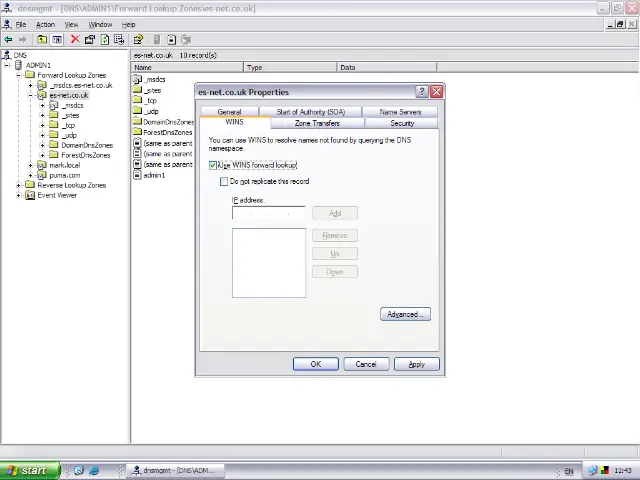Select the _udp tree item

click(x=69, y=135)
